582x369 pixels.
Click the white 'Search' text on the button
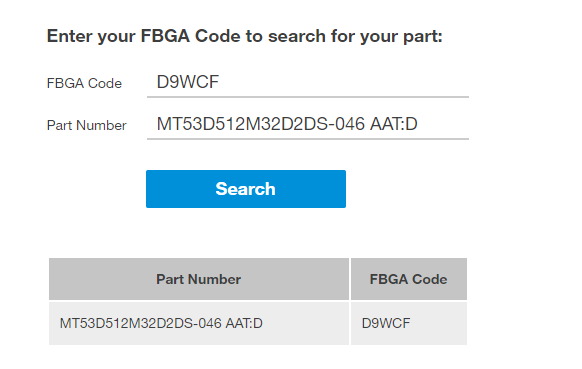pyautogui.click(x=246, y=189)
